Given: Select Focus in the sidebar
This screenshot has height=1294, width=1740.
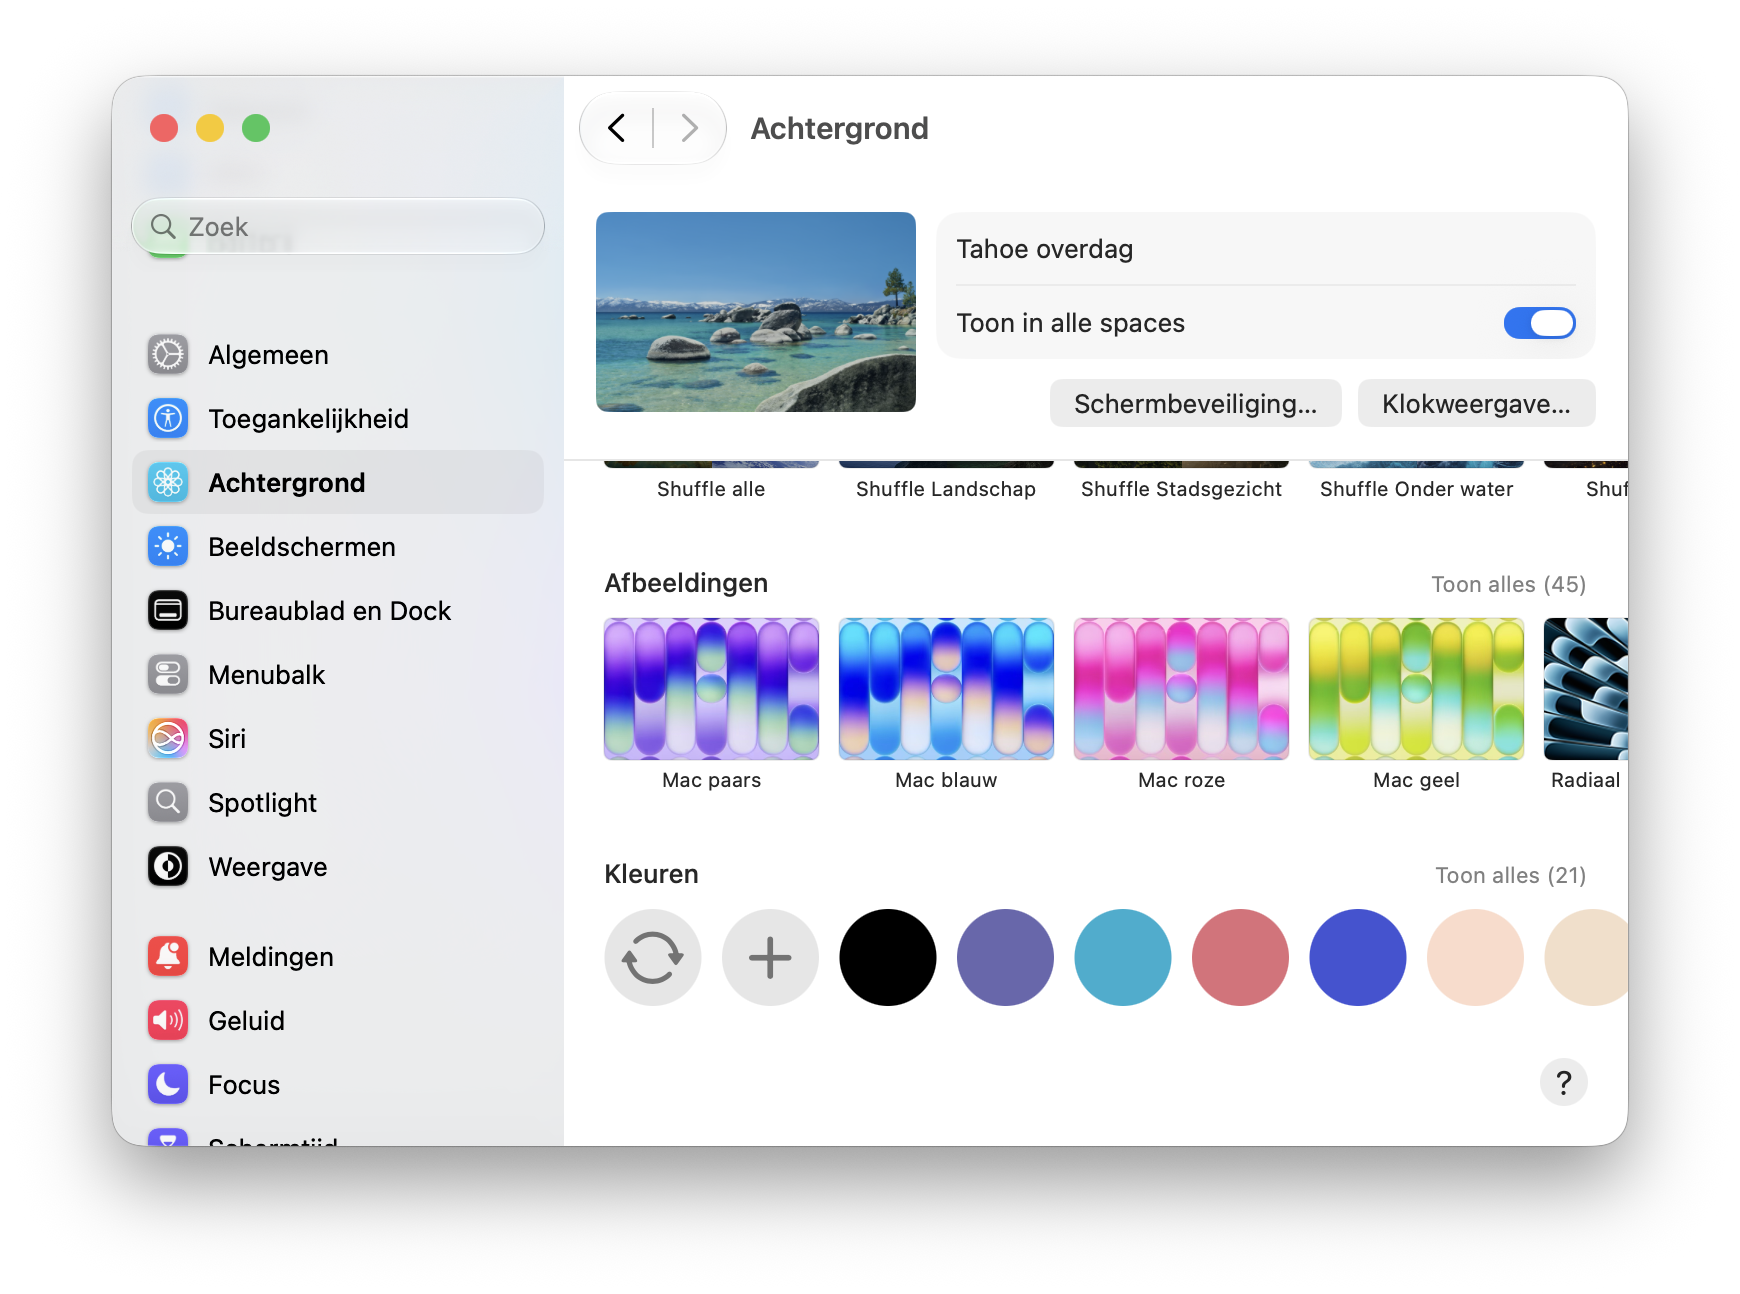Looking at the screenshot, I should 338,1085.
